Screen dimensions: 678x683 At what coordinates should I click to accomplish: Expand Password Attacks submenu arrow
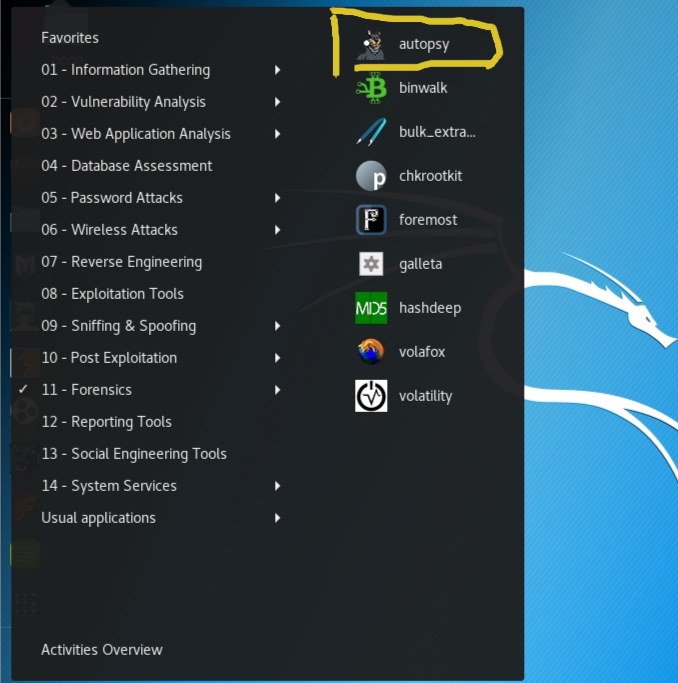pyautogui.click(x=277, y=198)
